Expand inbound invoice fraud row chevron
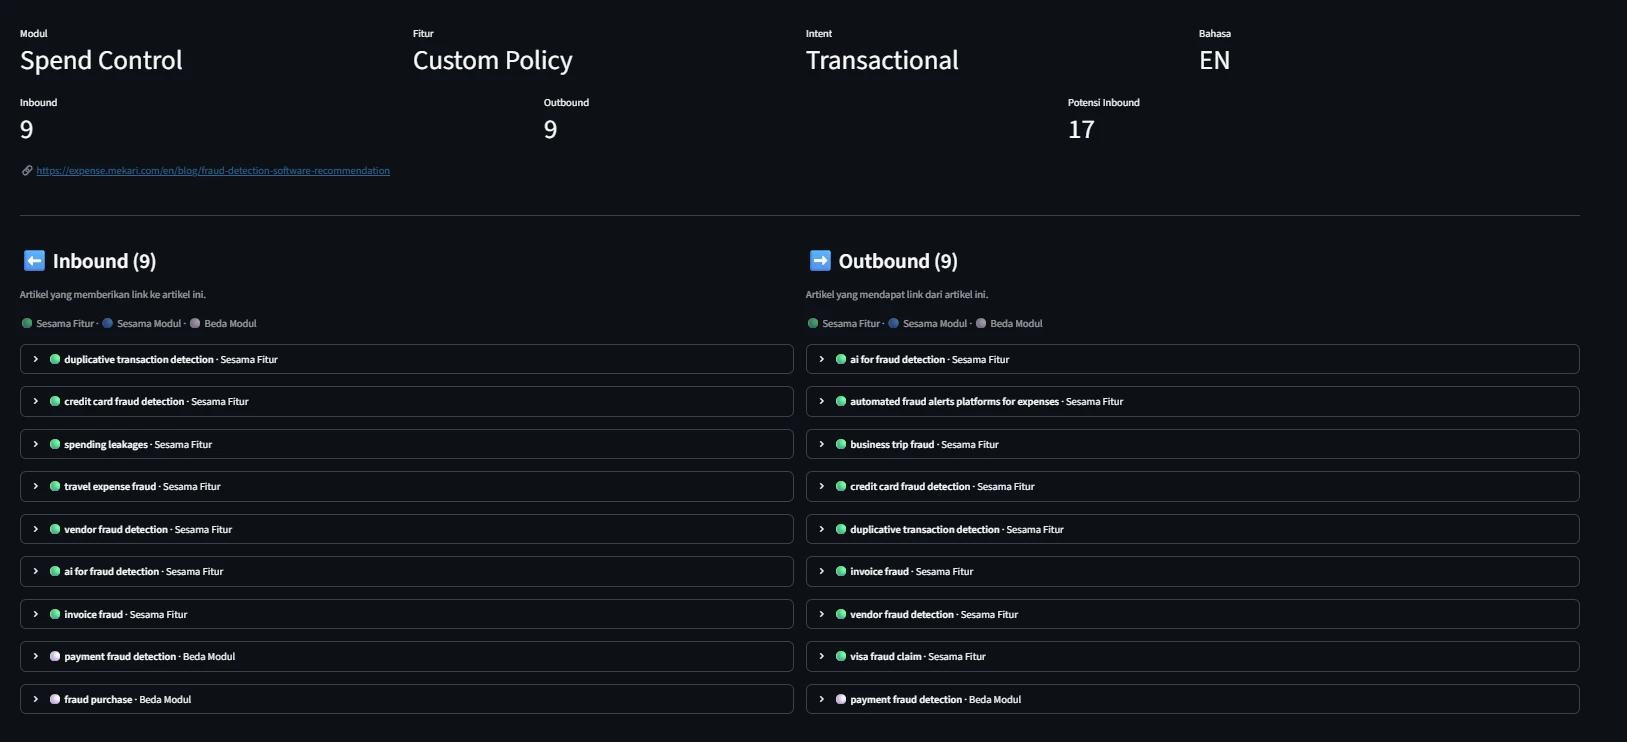This screenshot has height=742, width=1627. 36,614
